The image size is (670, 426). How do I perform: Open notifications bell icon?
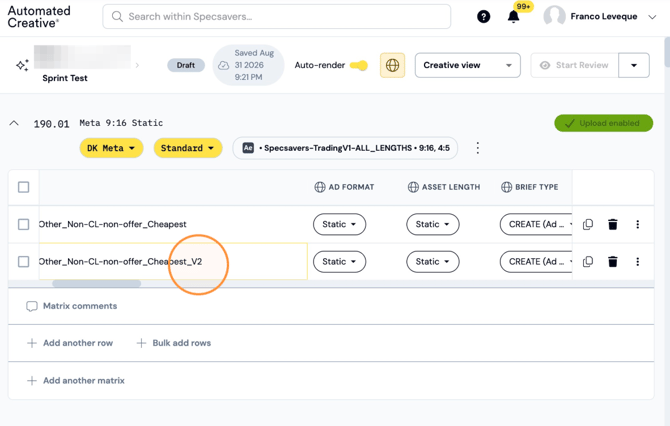coord(513,17)
